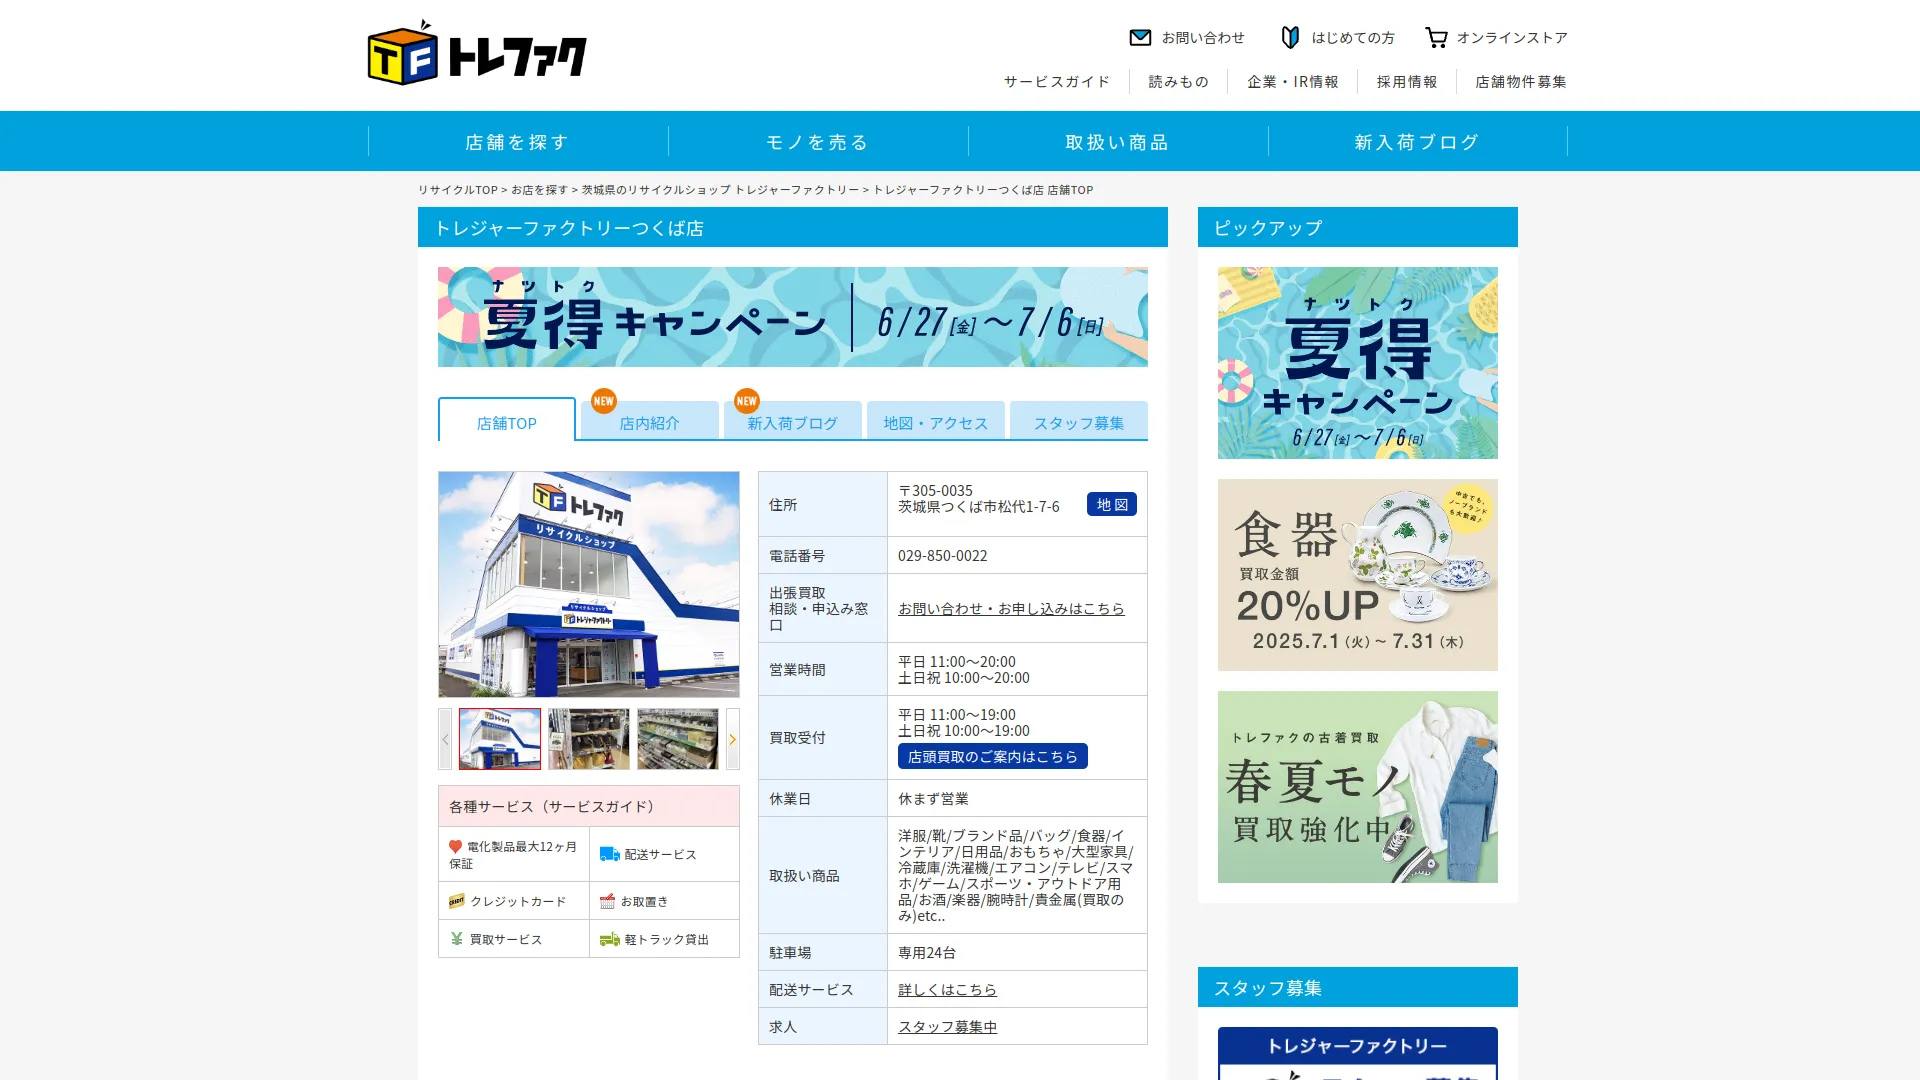Screen dimensions: 1920x1080
Task: Click NEW badge on 店内紹介 tab
Action: [x=603, y=400]
